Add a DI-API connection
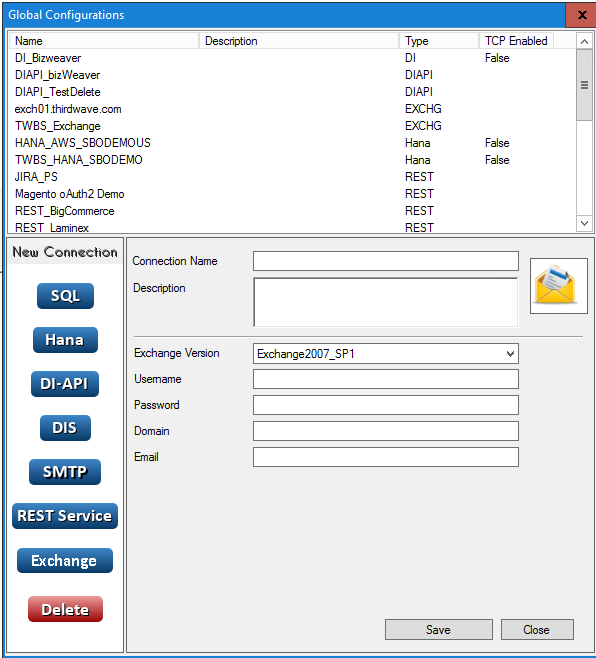Screen dimensions: 596x658 (65, 384)
